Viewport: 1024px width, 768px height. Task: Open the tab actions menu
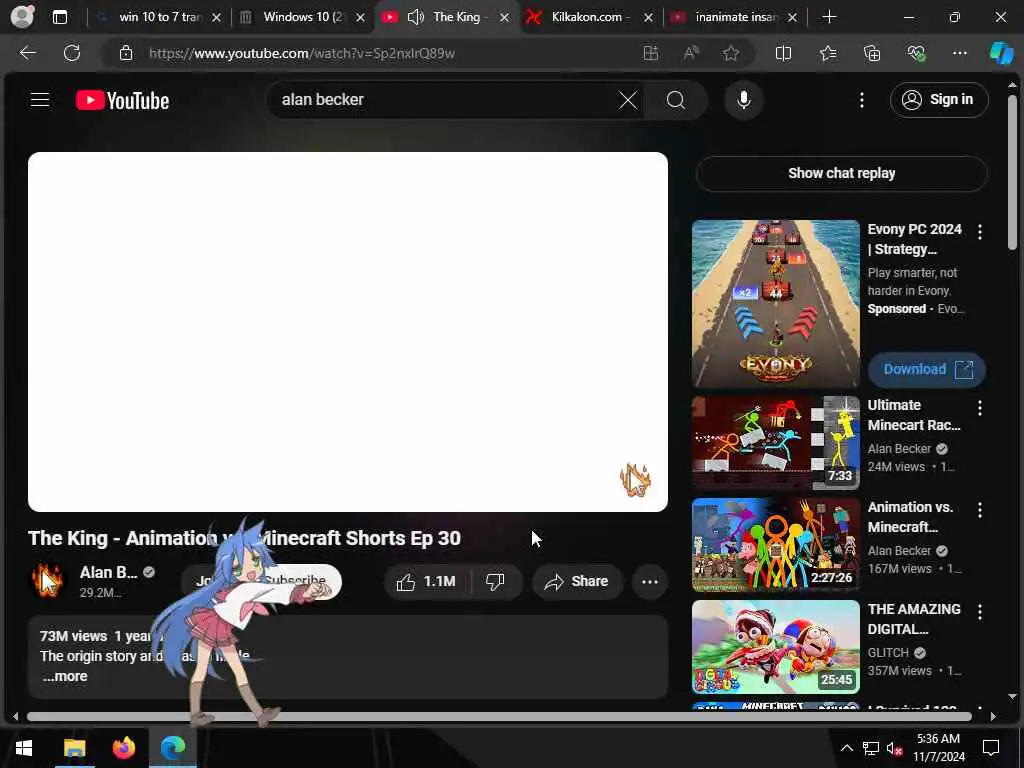(60, 17)
